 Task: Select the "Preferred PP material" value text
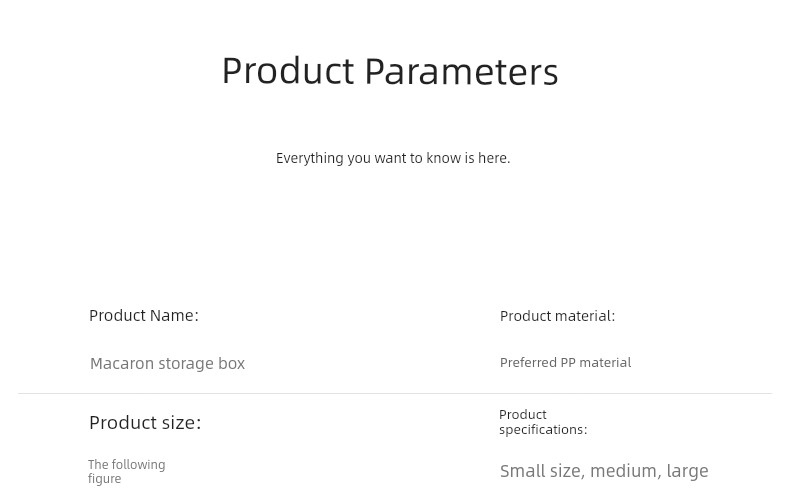coord(565,362)
